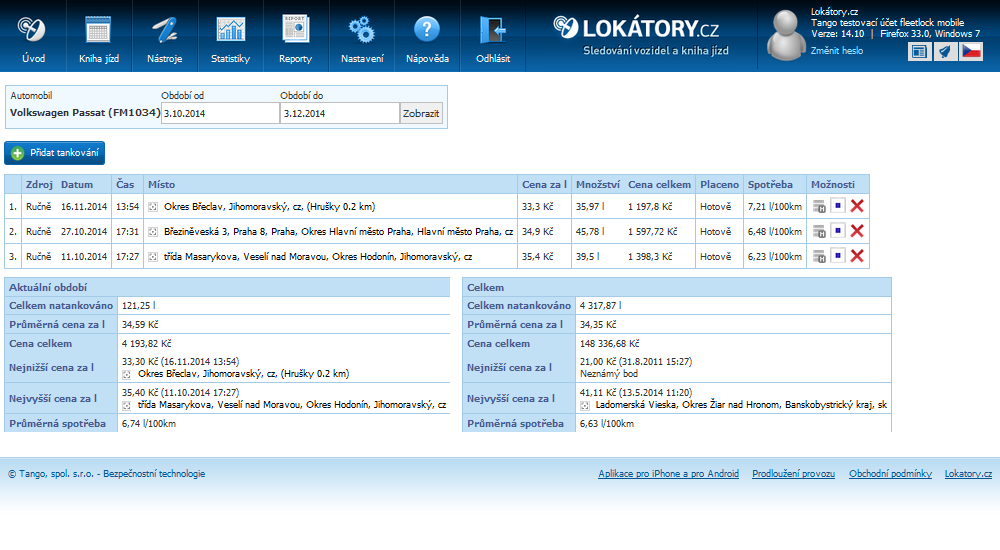
Task: Open the Volkswagen Passat vehicle selector
Action: pos(84,113)
